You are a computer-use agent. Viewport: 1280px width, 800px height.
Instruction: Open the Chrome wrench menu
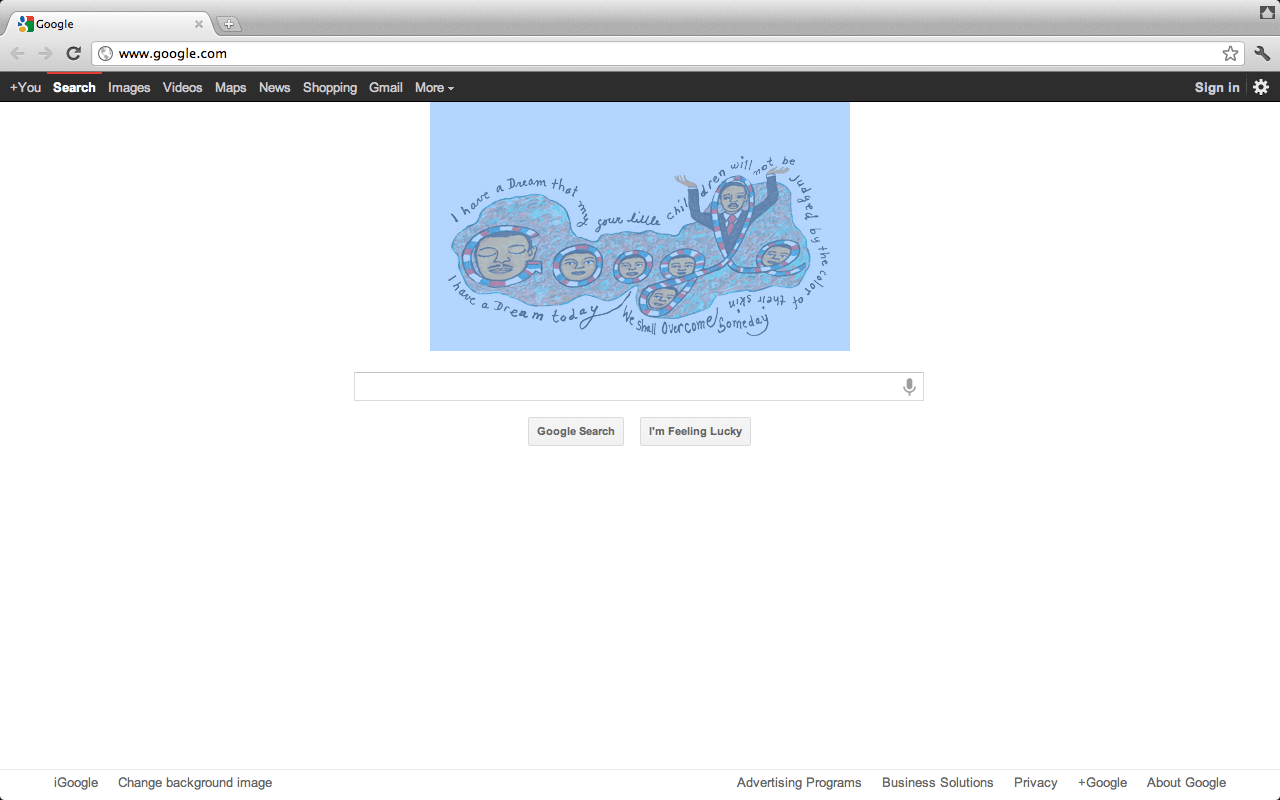(1262, 54)
